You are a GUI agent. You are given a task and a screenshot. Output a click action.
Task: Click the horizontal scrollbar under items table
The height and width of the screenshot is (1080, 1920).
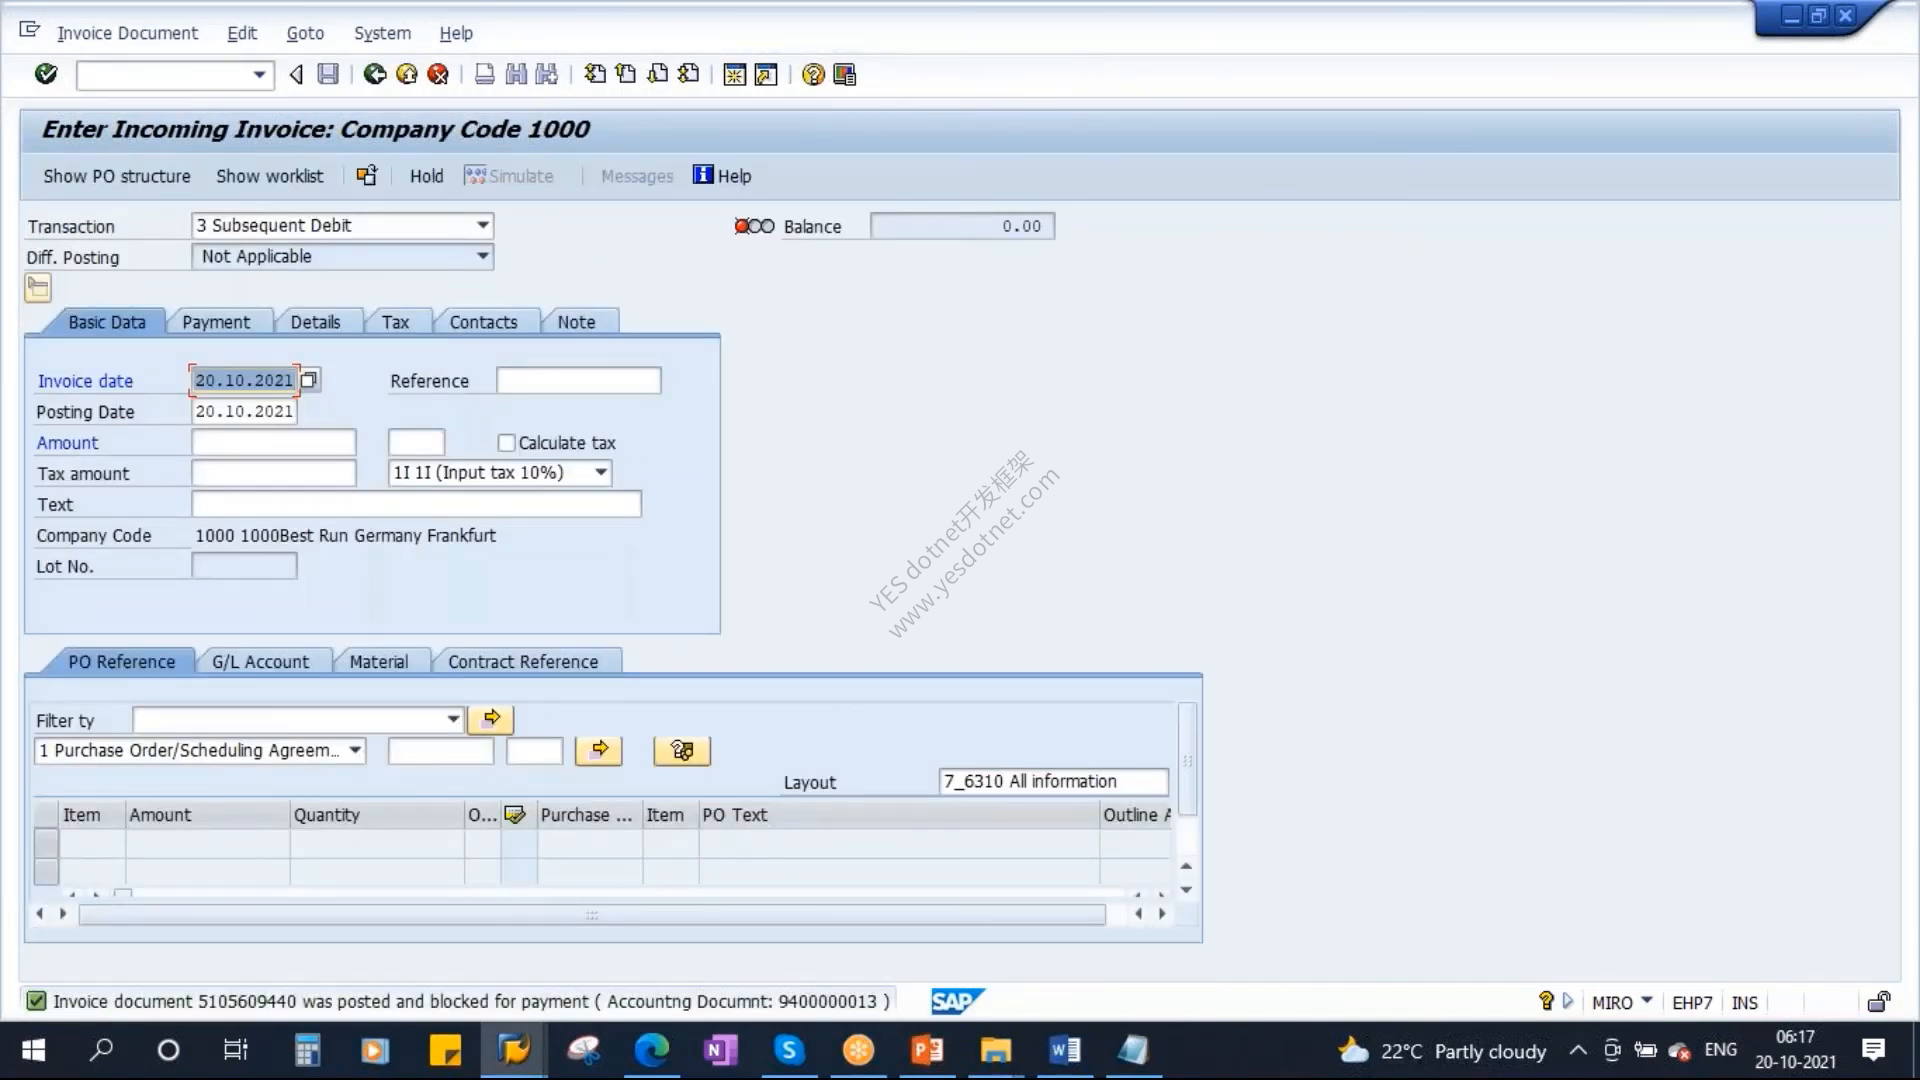pos(592,915)
